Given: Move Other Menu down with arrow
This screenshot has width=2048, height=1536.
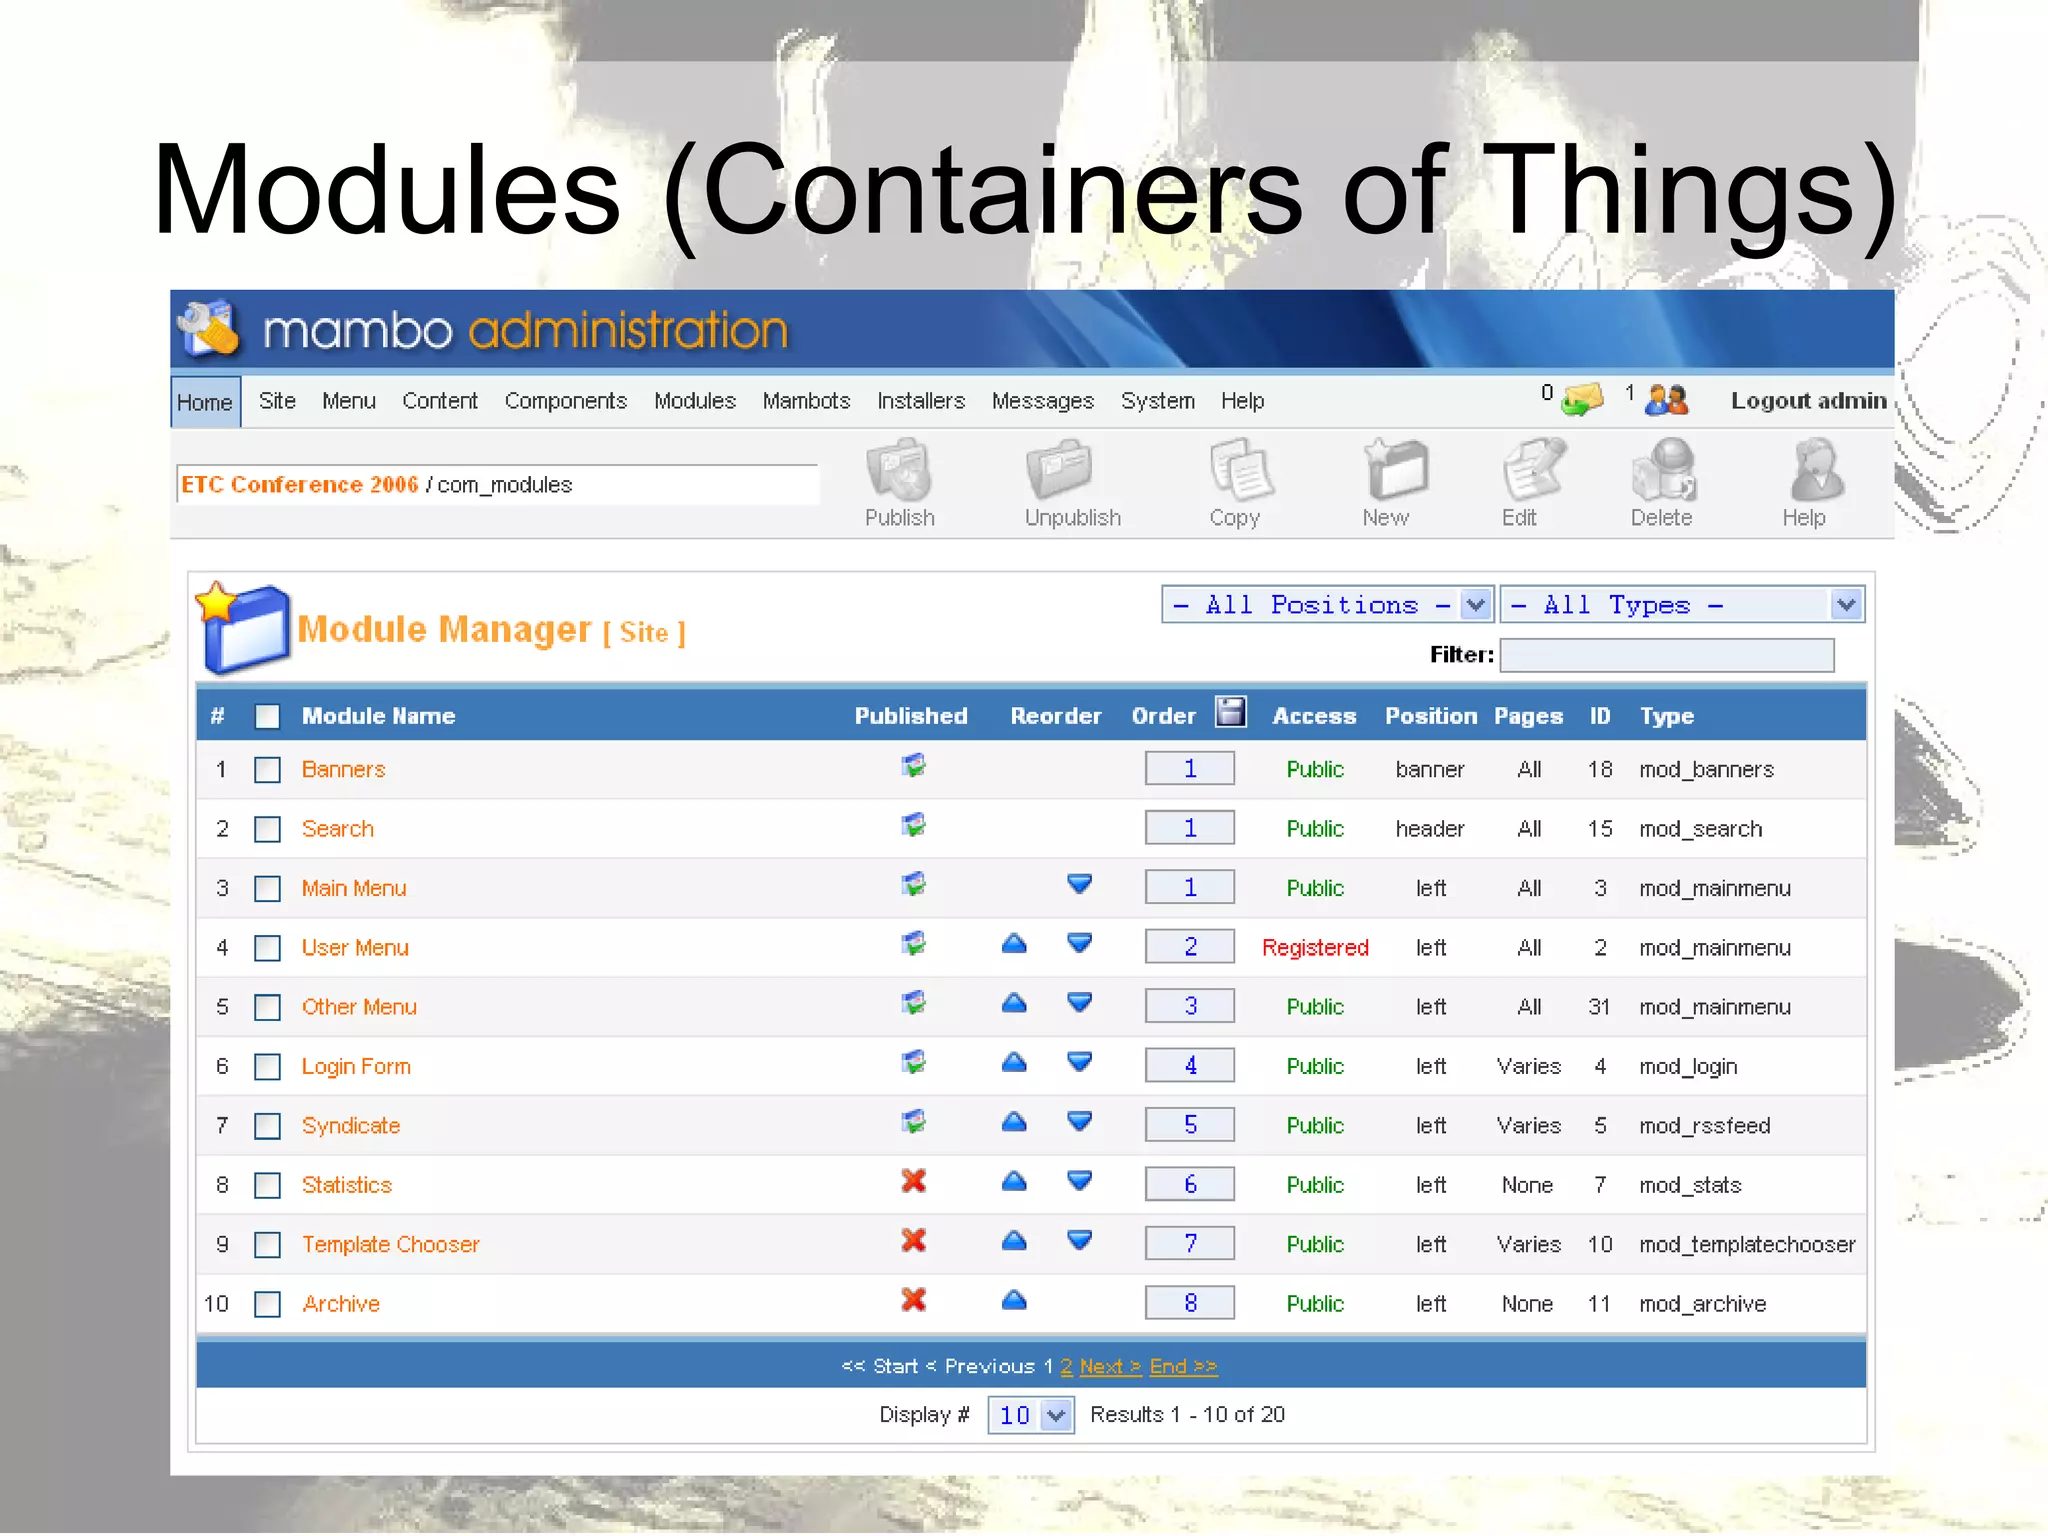Looking at the screenshot, I should pyautogui.click(x=1079, y=1003).
